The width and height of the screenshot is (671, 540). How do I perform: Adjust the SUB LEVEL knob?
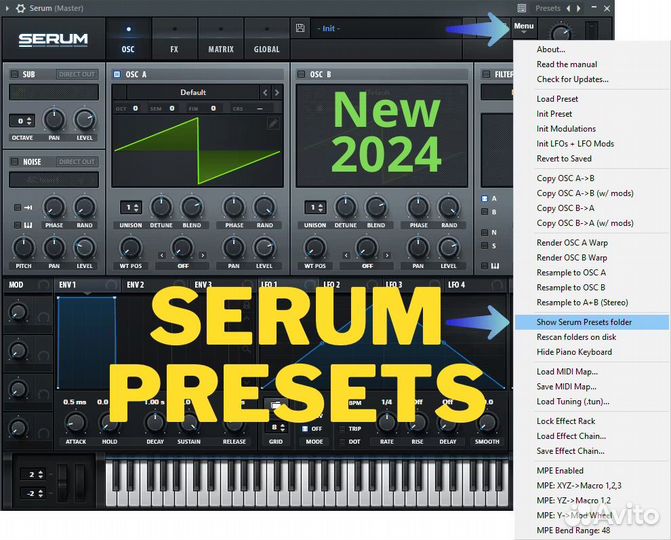tap(84, 120)
